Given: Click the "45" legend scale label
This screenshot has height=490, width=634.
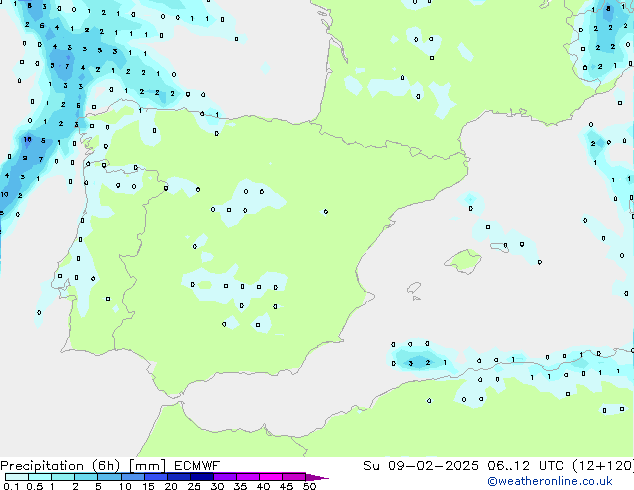Looking at the screenshot, I should click(x=286, y=486).
